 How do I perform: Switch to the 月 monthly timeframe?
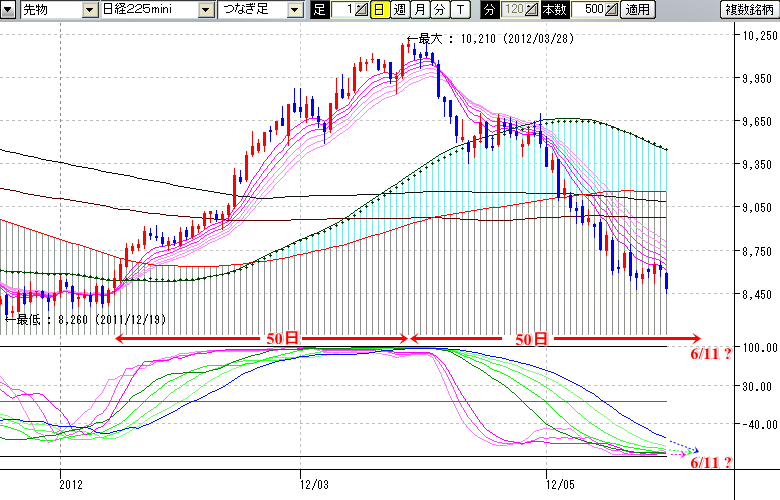click(x=420, y=9)
